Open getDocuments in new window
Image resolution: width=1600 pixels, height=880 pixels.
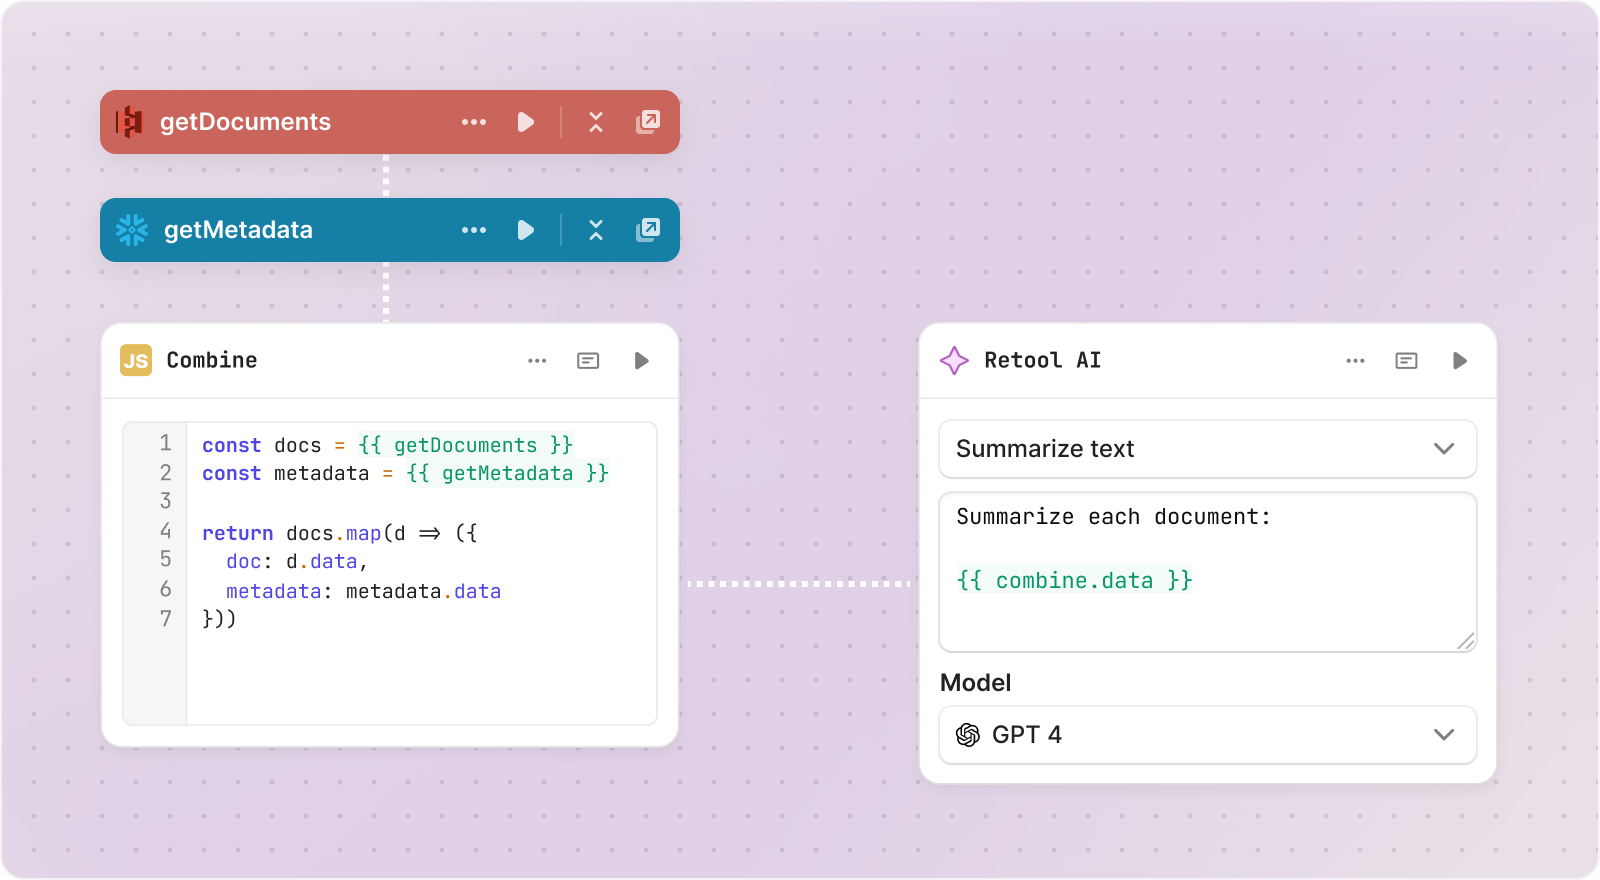coord(648,122)
